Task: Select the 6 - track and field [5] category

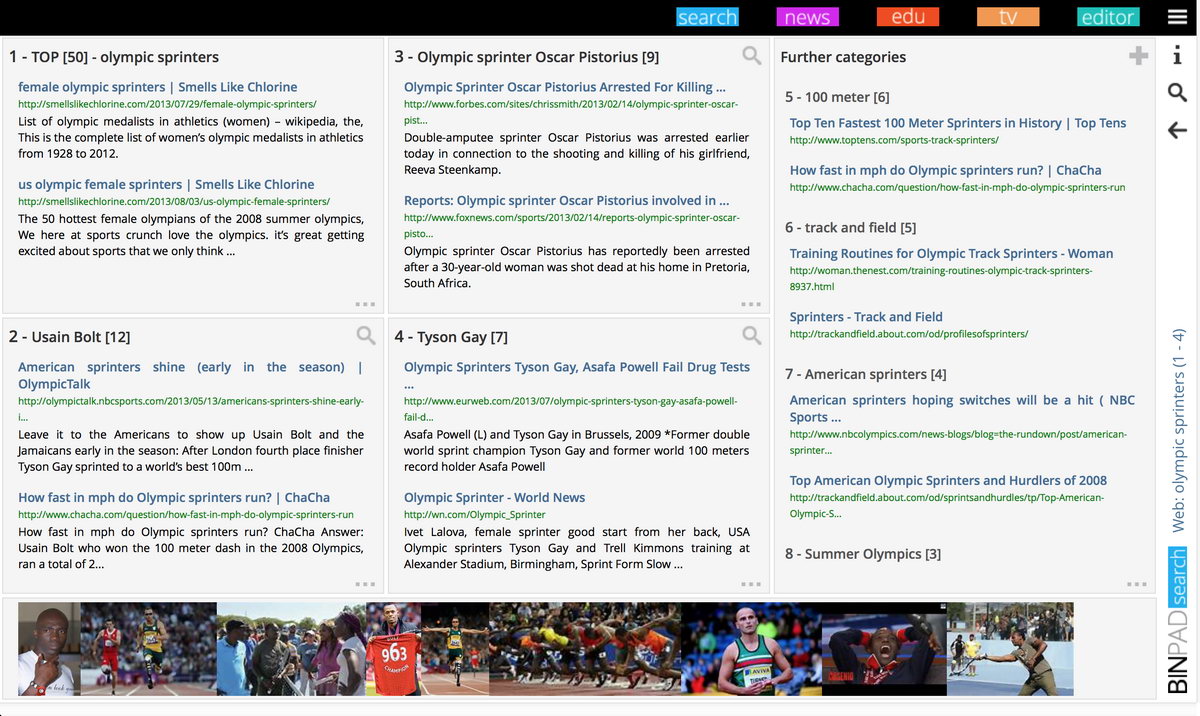Action: point(850,227)
